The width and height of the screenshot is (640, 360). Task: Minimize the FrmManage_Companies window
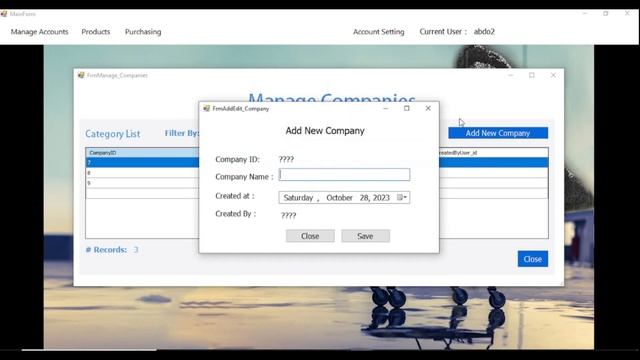click(x=511, y=75)
